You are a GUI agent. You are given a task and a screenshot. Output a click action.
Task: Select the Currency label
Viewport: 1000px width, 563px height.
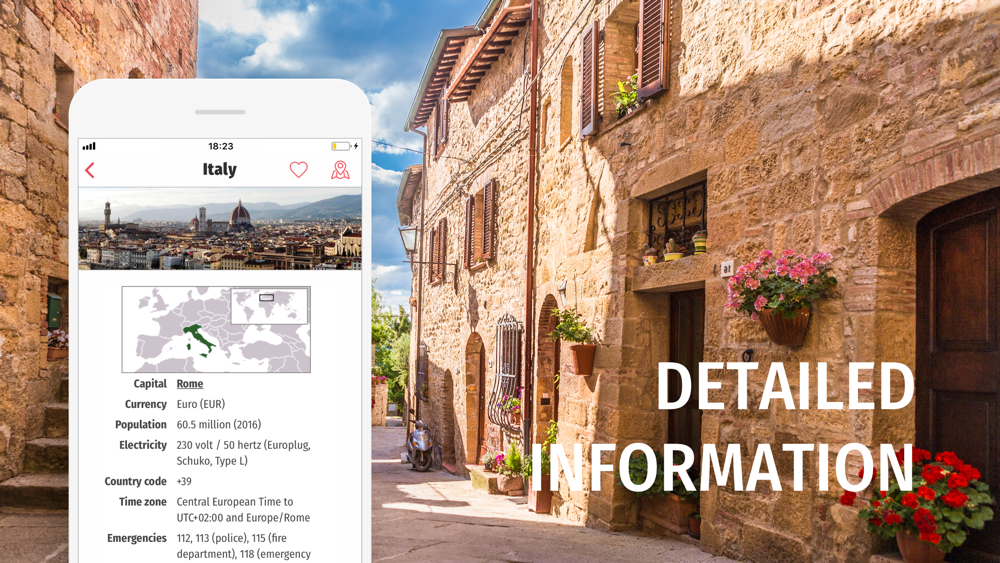(145, 404)
